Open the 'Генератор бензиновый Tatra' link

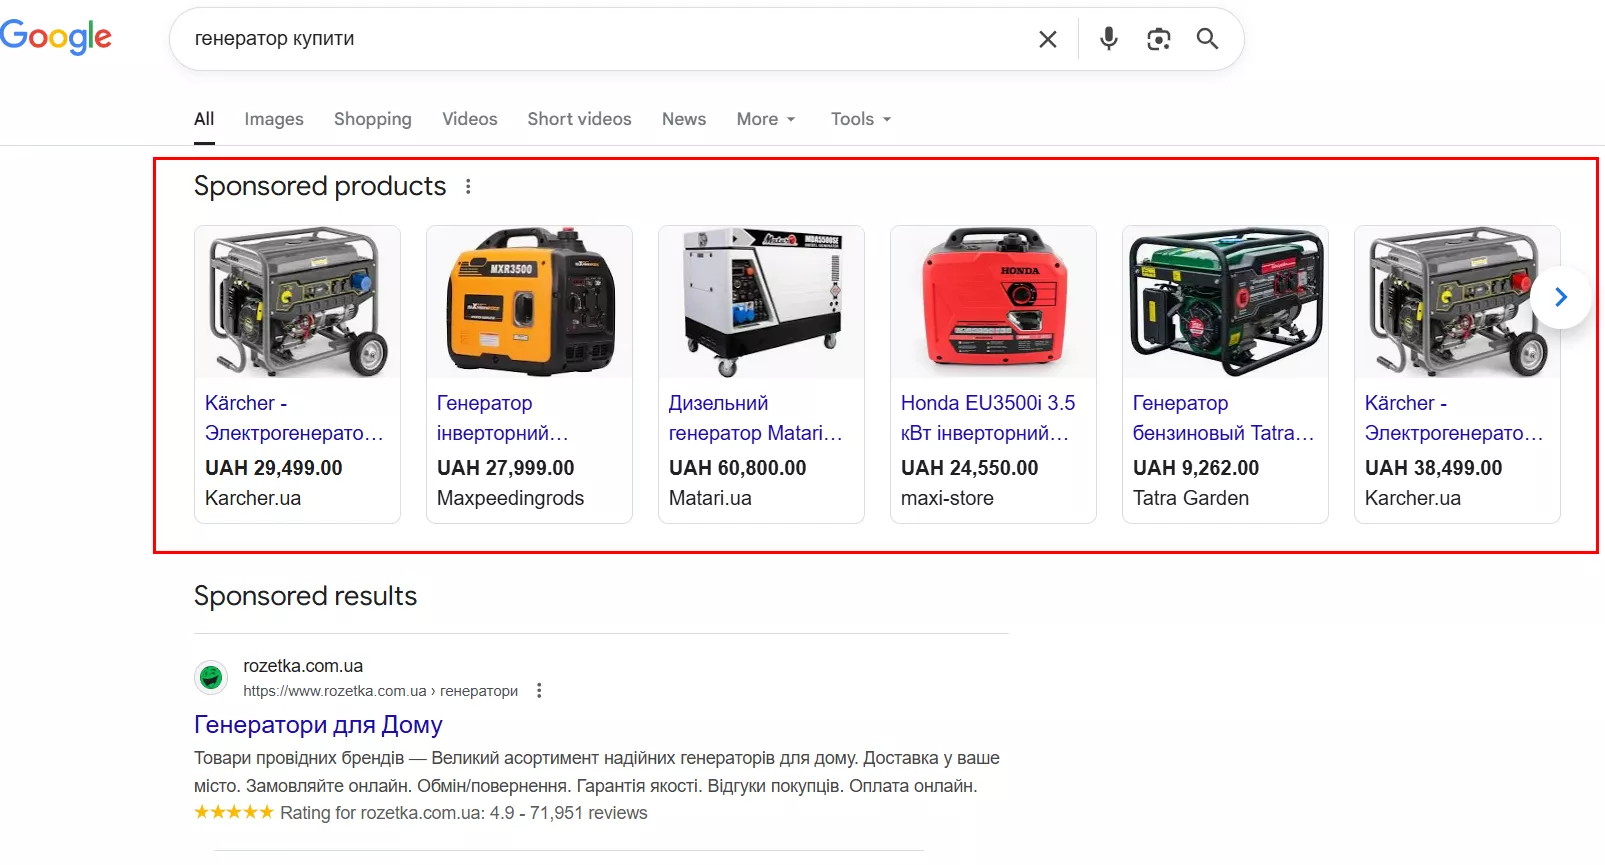[1223, 418]
